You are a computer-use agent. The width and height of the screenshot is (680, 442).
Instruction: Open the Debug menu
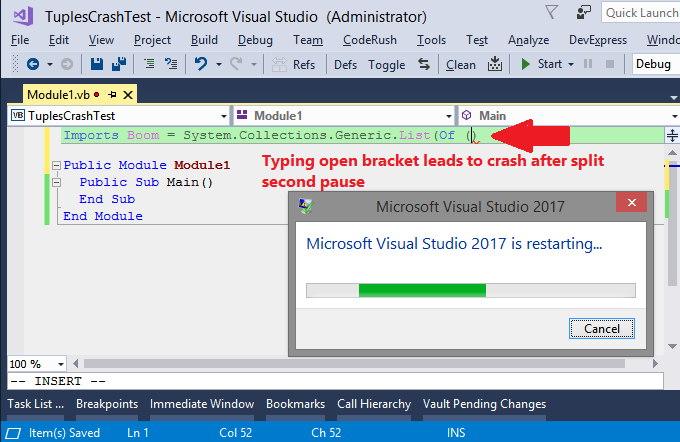pyautogui.click(x=255, y=40)
